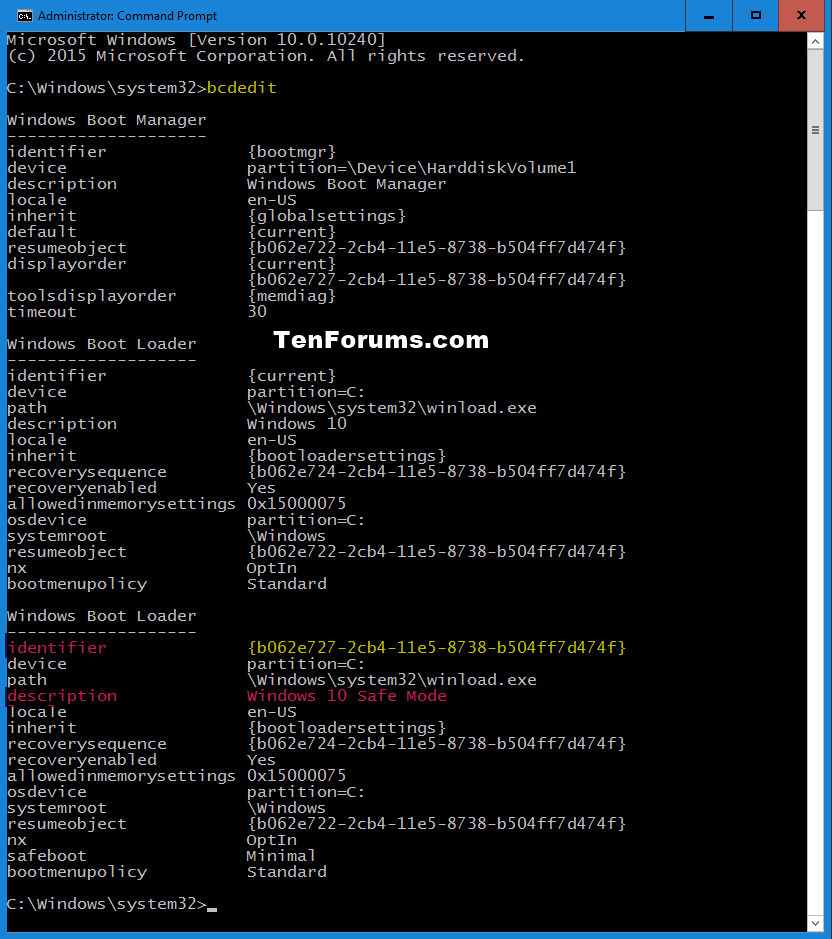Close the Command Prompt window
The height and width of the screenshot is (939, 832).
point(801,16)
